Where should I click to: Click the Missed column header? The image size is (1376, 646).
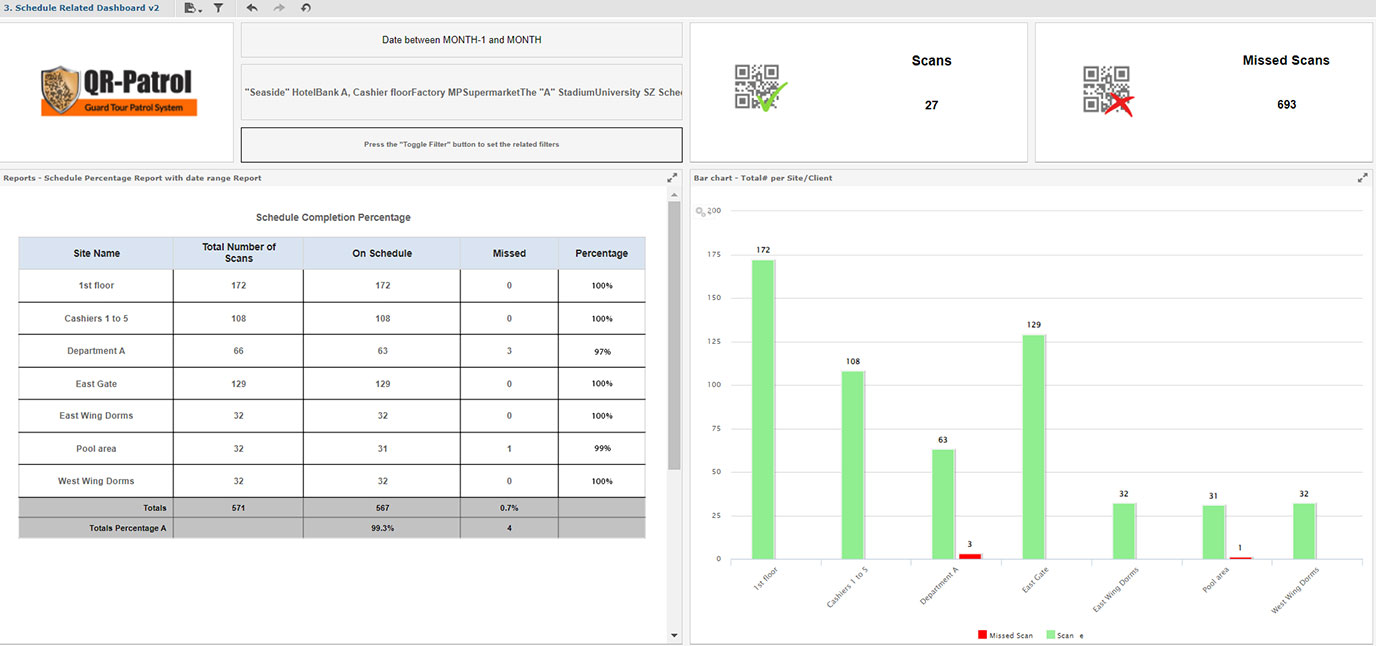[x=509, y=253]
